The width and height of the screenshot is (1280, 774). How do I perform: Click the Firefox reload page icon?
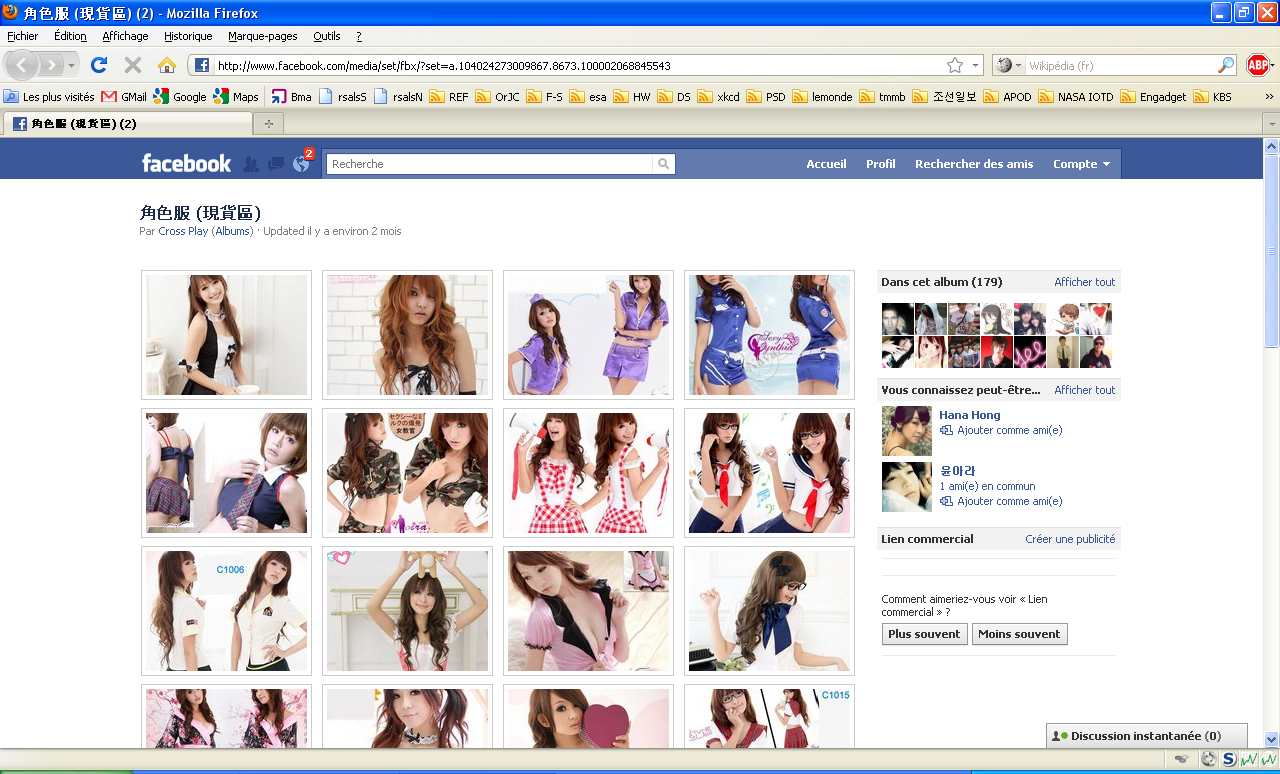coord(98,65)
